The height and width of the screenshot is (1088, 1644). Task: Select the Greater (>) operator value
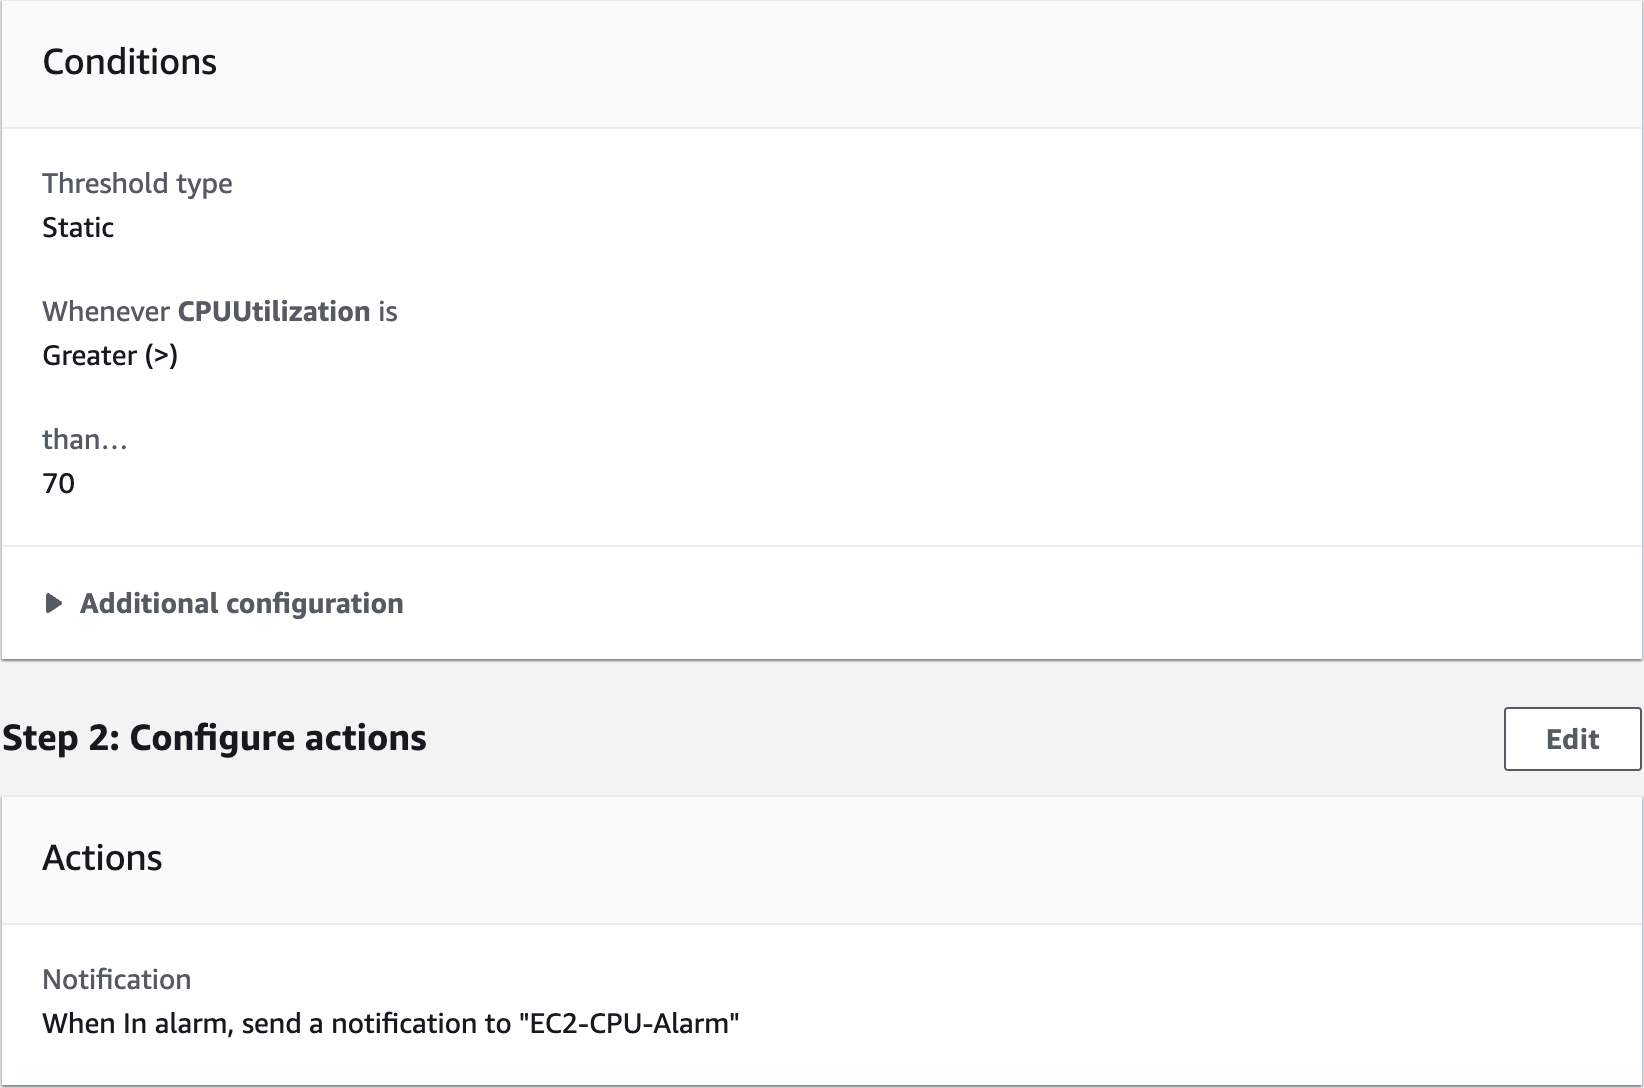[110, 355]
